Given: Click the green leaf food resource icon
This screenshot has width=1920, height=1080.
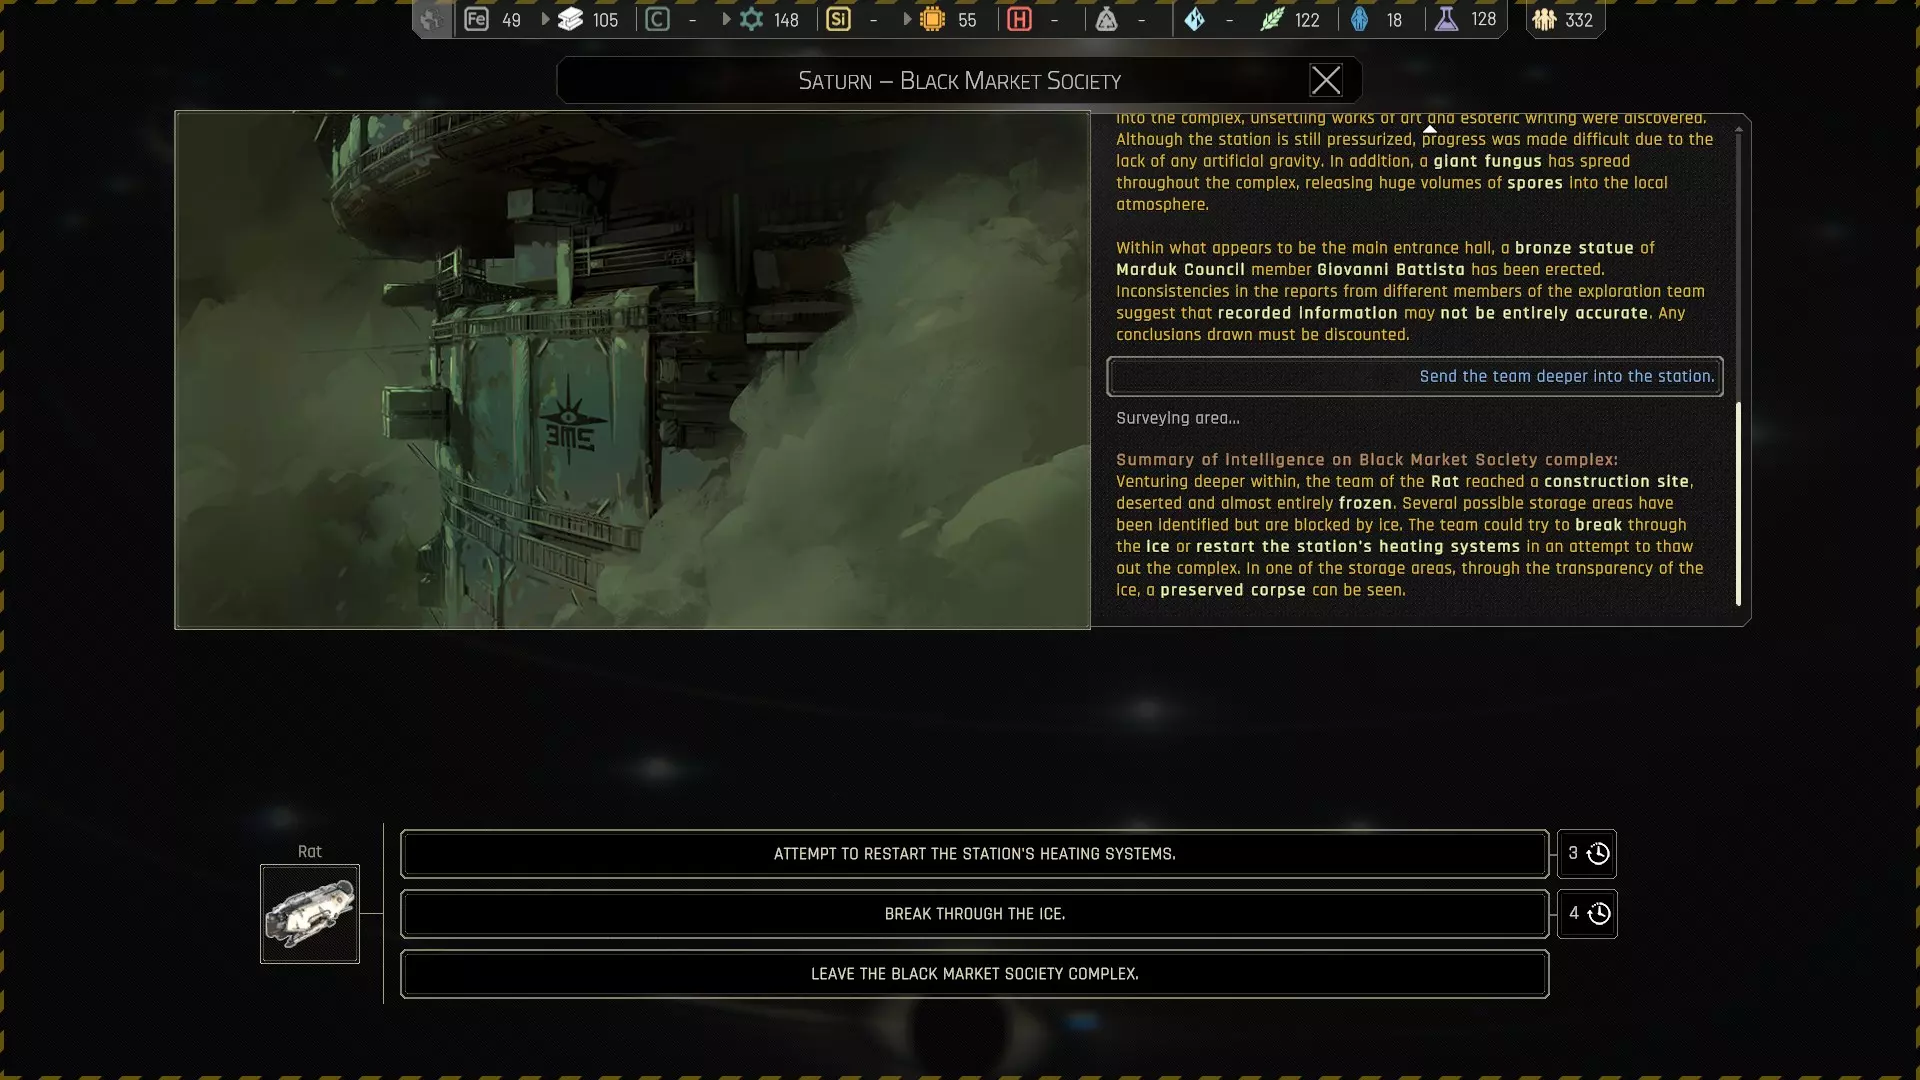Looking at the screenshot, I should [1271, 19].
